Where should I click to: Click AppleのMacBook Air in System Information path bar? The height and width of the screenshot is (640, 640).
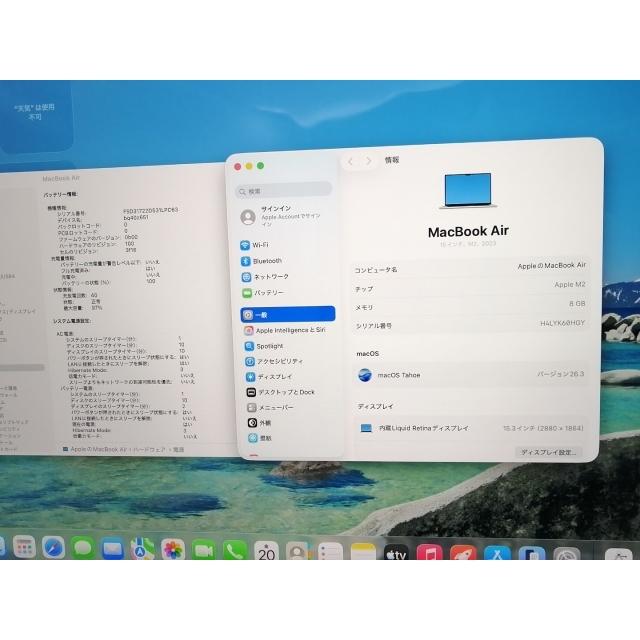point(98,449)
